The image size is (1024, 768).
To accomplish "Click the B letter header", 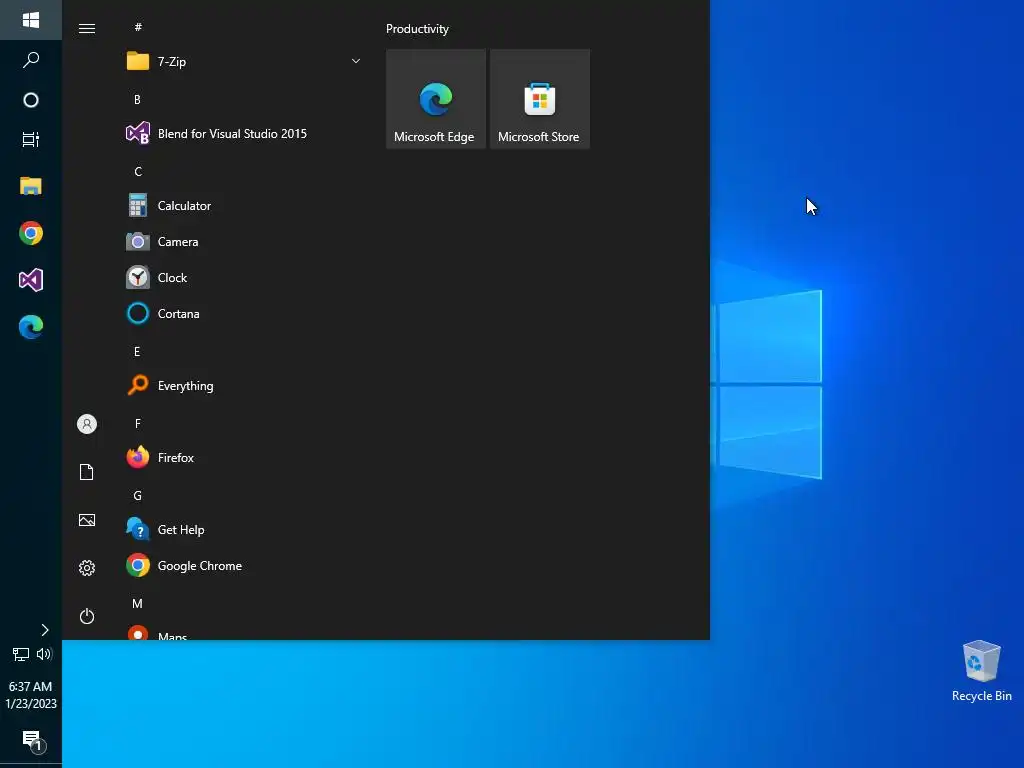I will 137,99.
